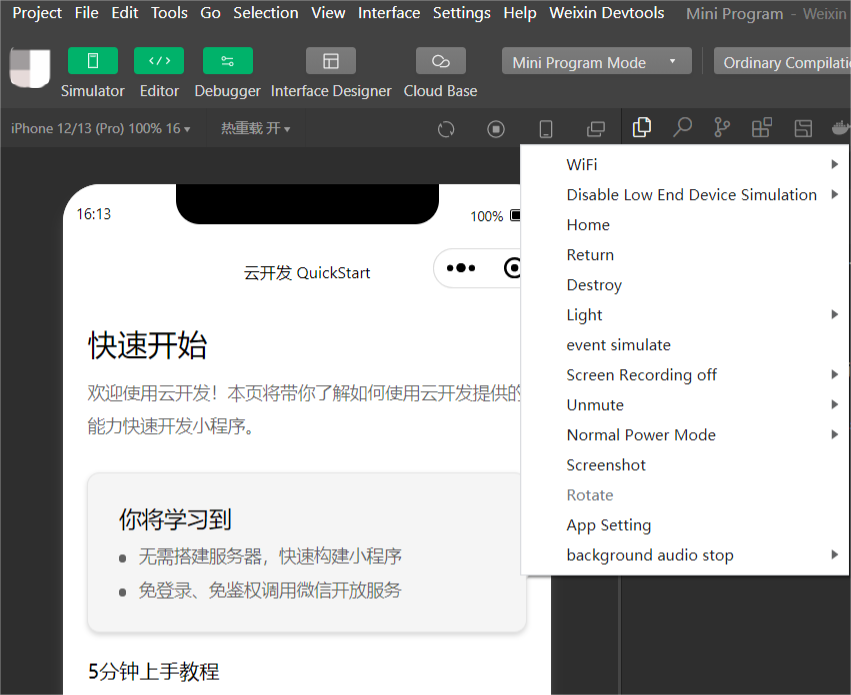Select the Rotate menu entry
The image size is (851, 695).
coord(685,495)
